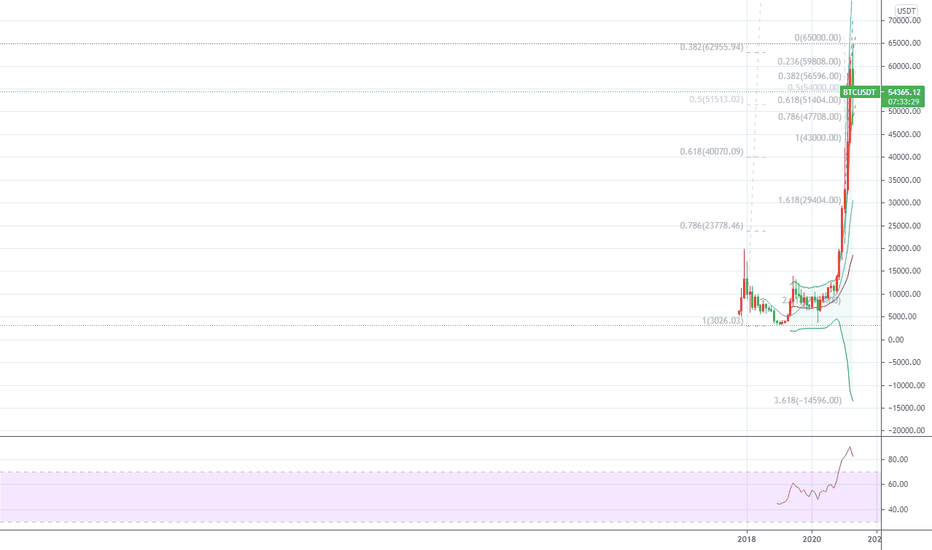932x550 pixels.
Task: Click the 80.00 RSI axis label
Action: [898, 460]
